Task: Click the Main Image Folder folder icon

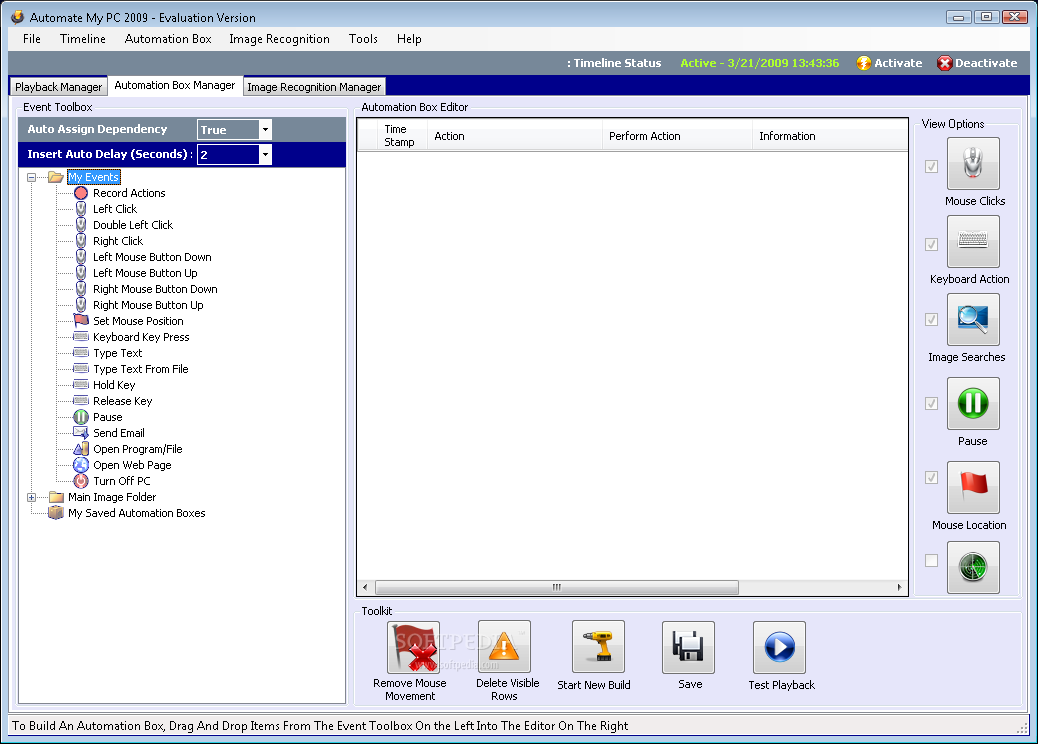Action: click(56, 497)
